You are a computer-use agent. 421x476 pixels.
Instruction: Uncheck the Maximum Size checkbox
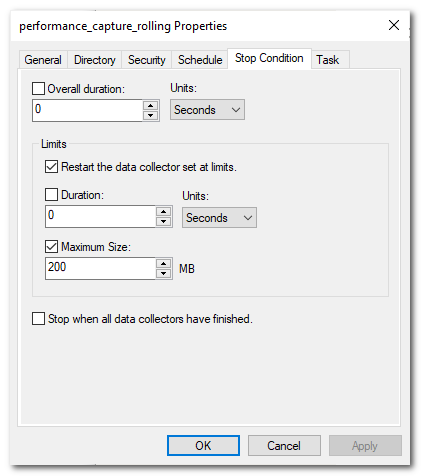click(x=51, y=247)
